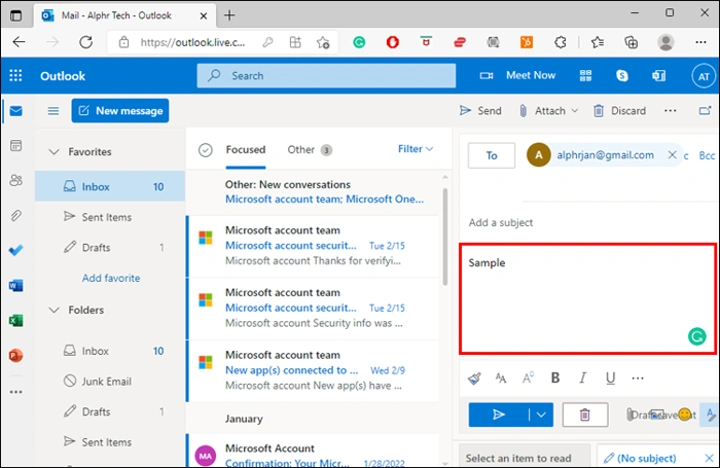Open Skype from the Outlook header
This screenshot has width=720, height=468.
tap(622, 75)
